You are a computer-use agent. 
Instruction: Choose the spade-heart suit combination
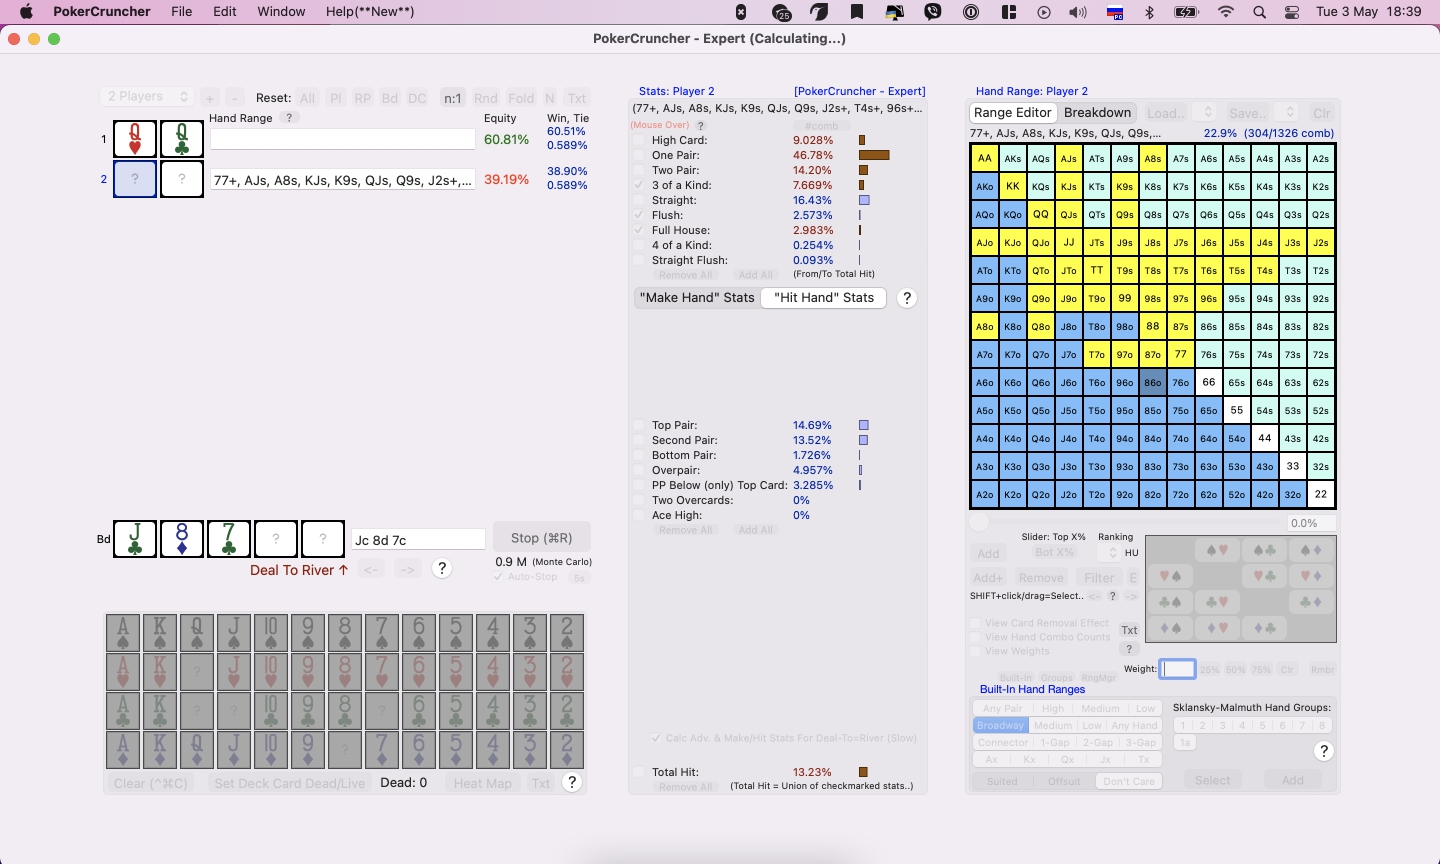point(1217,551)
